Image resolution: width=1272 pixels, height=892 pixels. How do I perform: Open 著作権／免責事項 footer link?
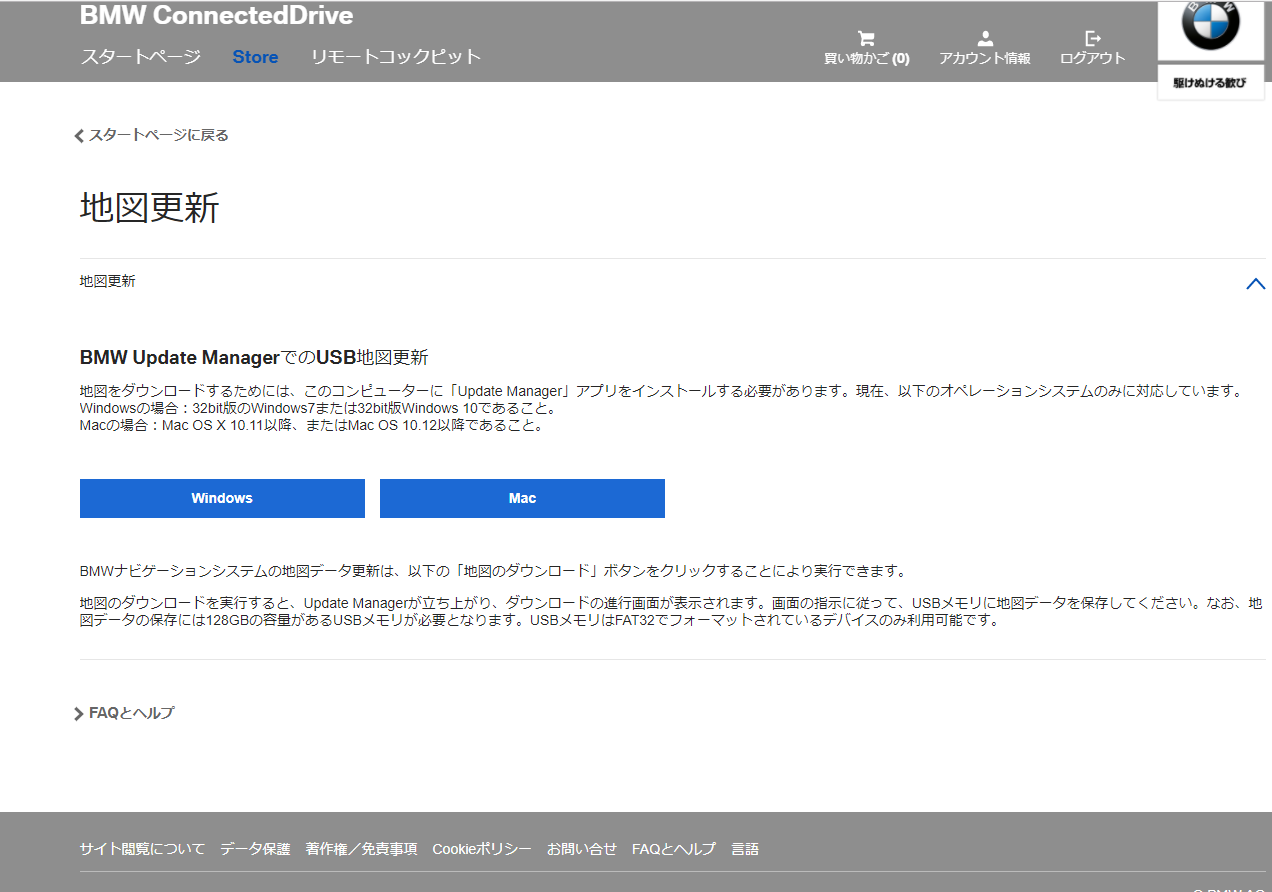pos(361,849)
